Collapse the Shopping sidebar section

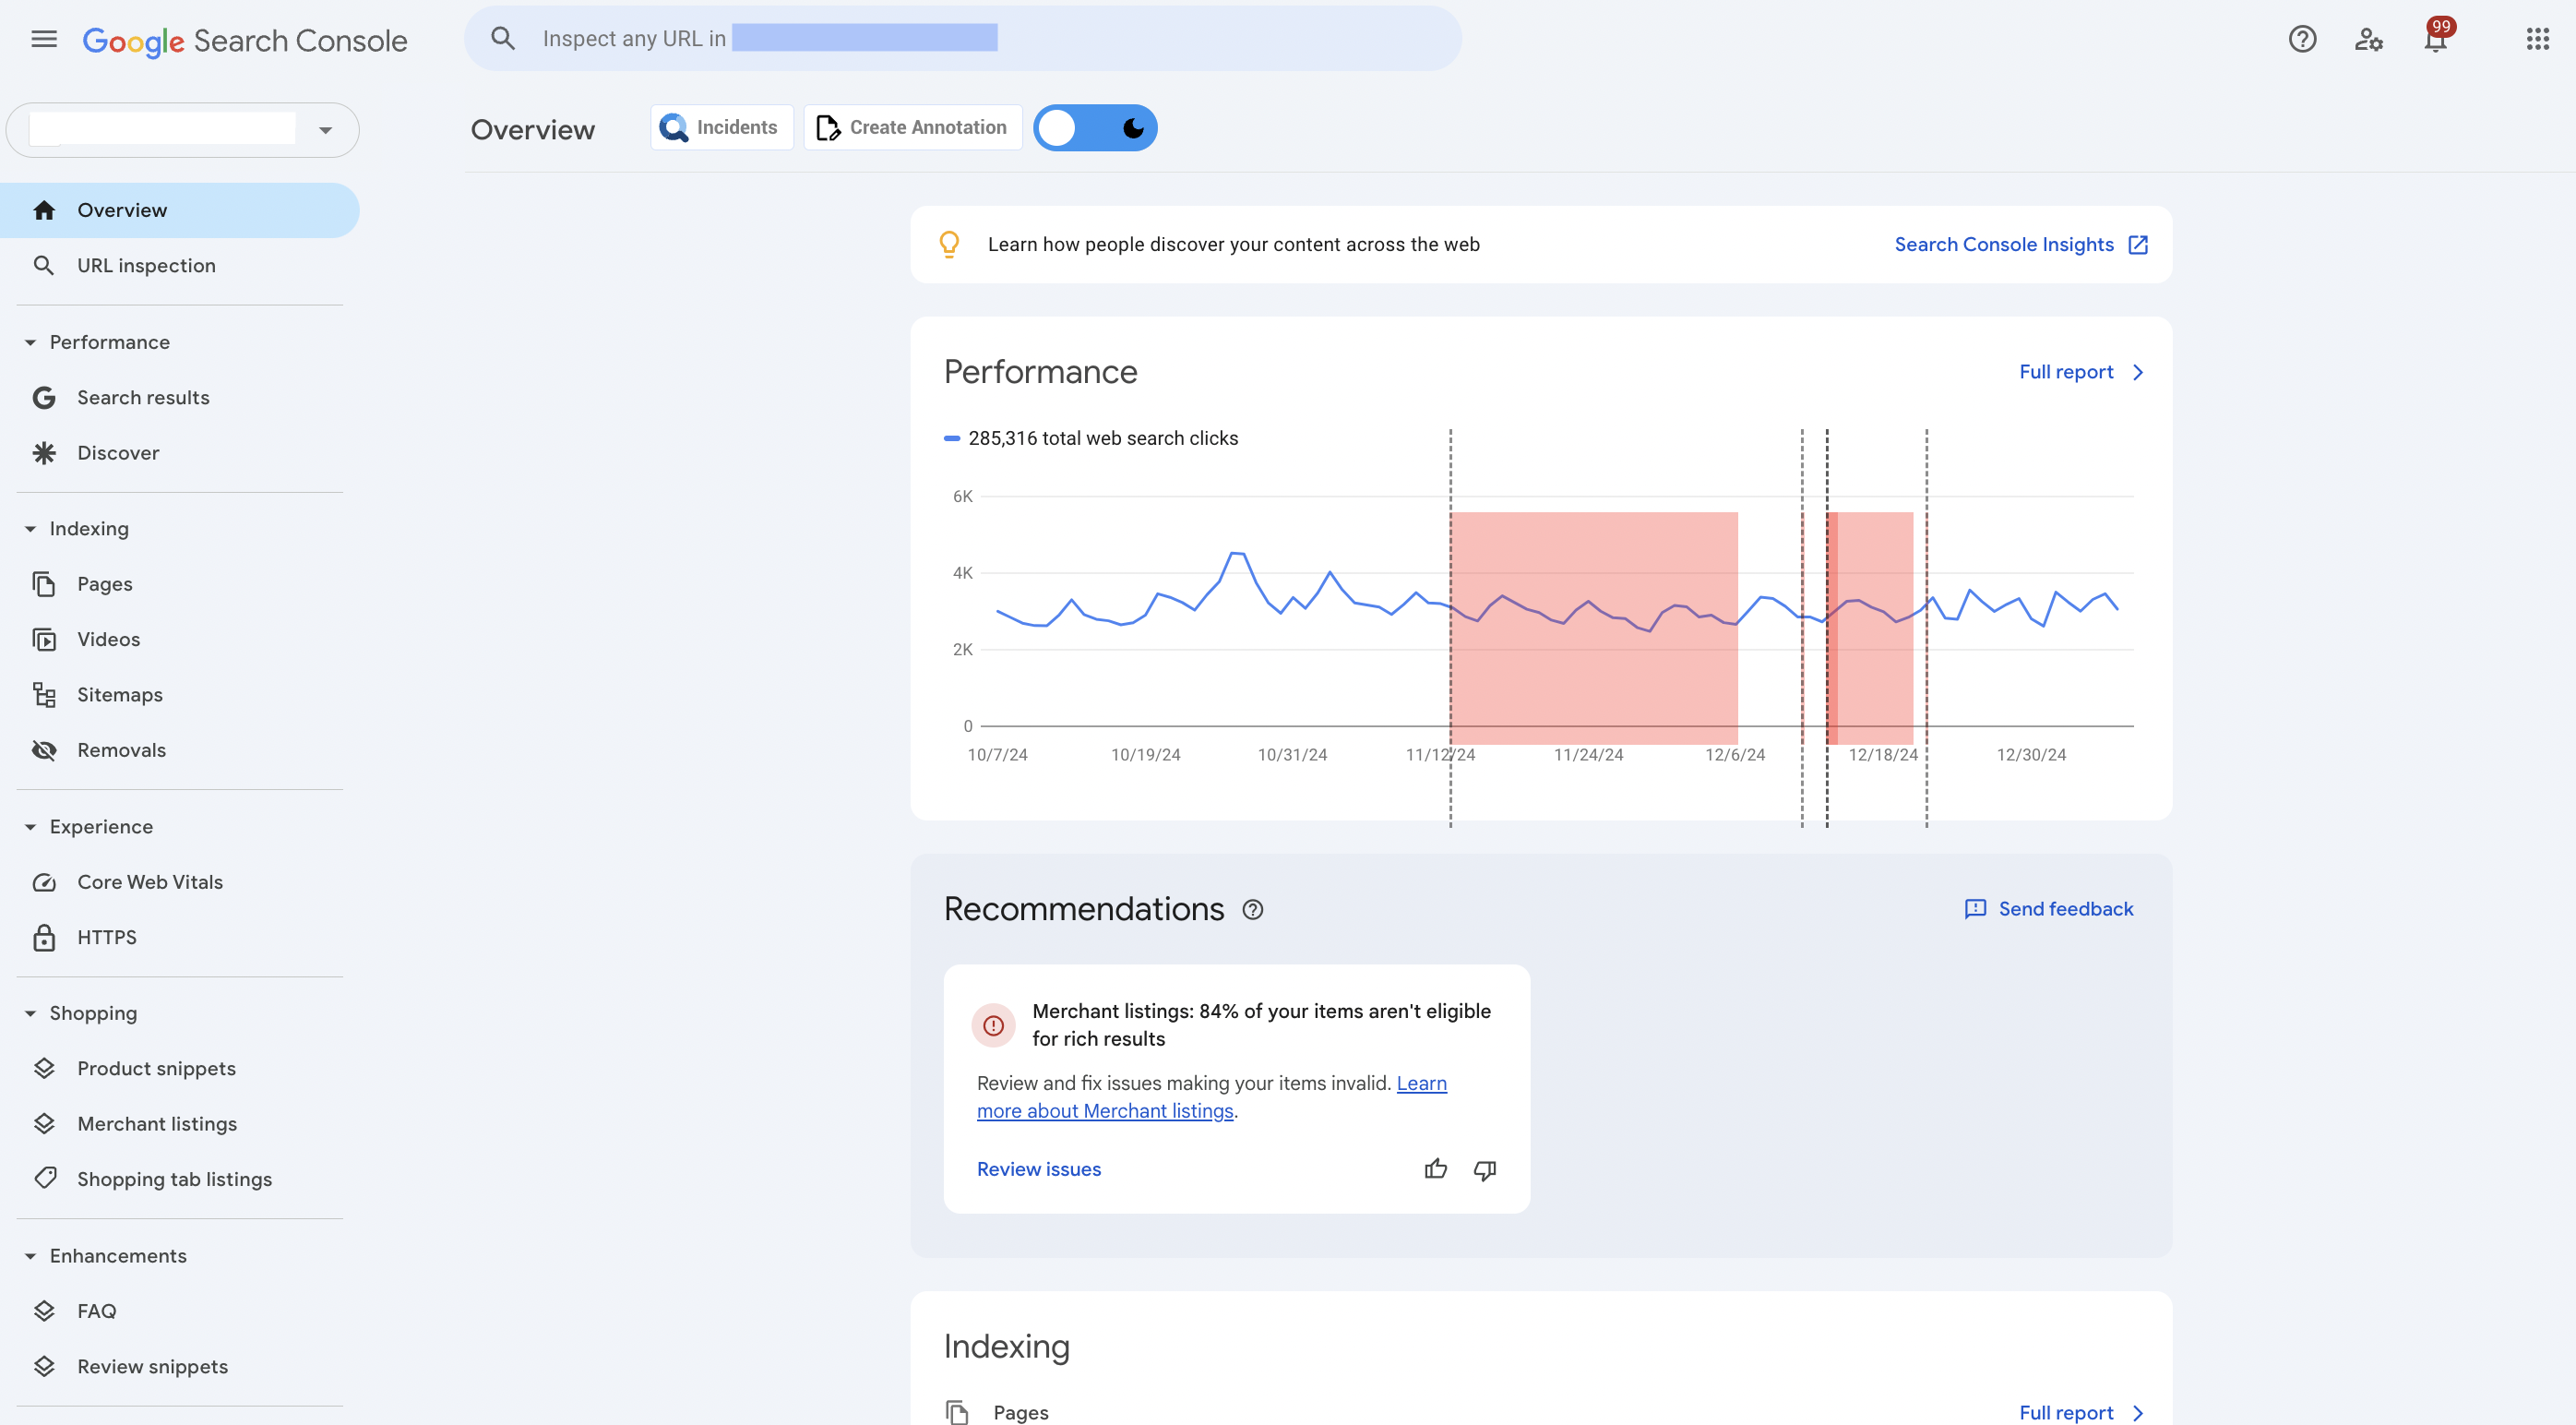(x=30, y=1013)
